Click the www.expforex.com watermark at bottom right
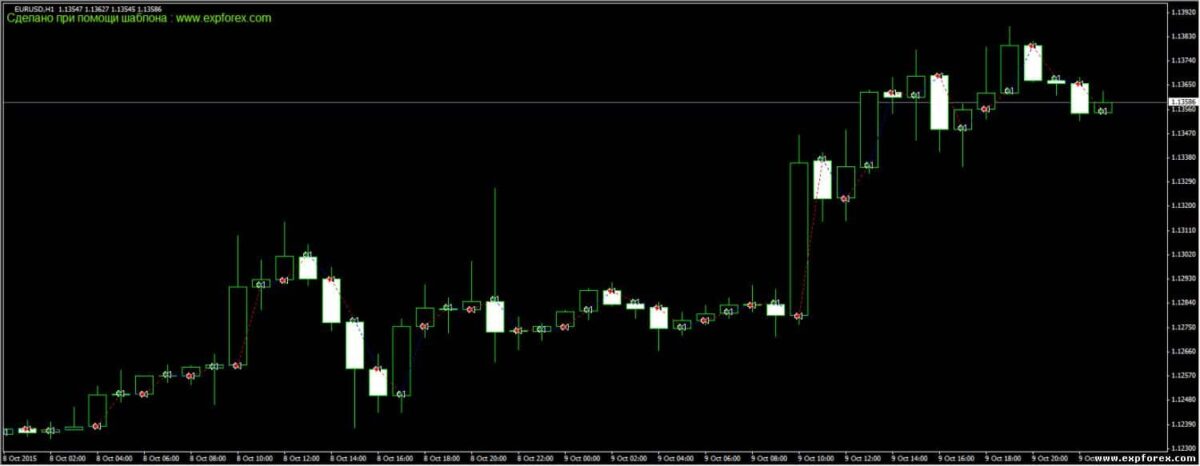The height and width of the screenshot is (466, 1200). (x=1135, y=459)
